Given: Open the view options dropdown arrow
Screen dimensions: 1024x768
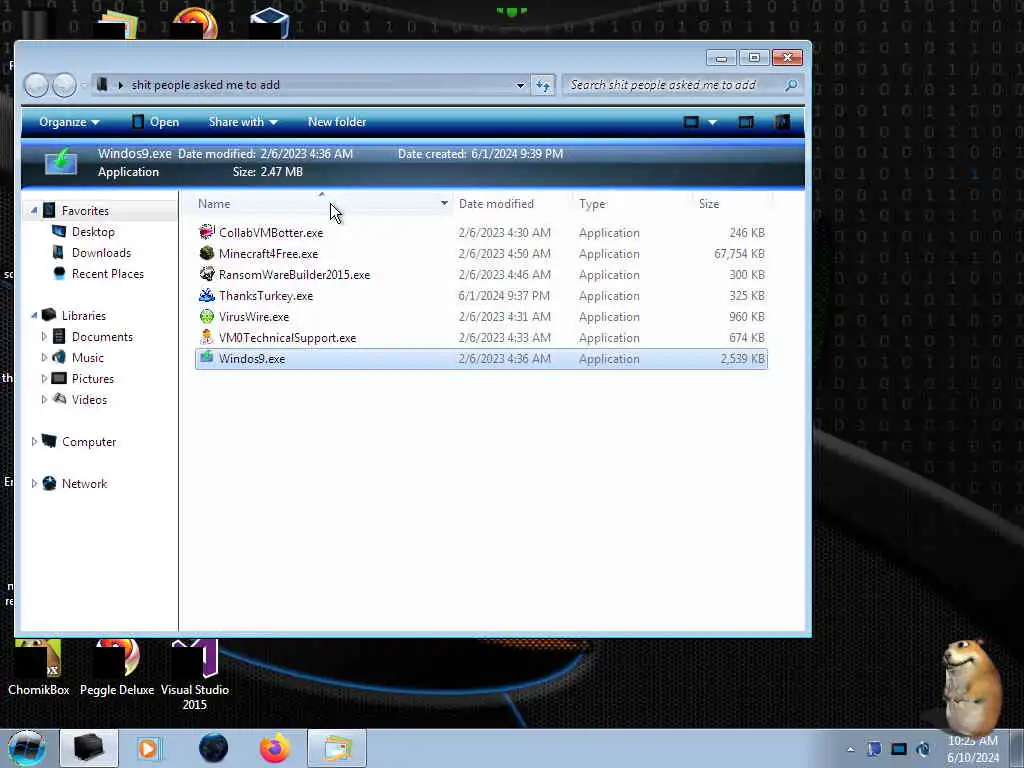Looking at the screenshot, I should point(712,122).
